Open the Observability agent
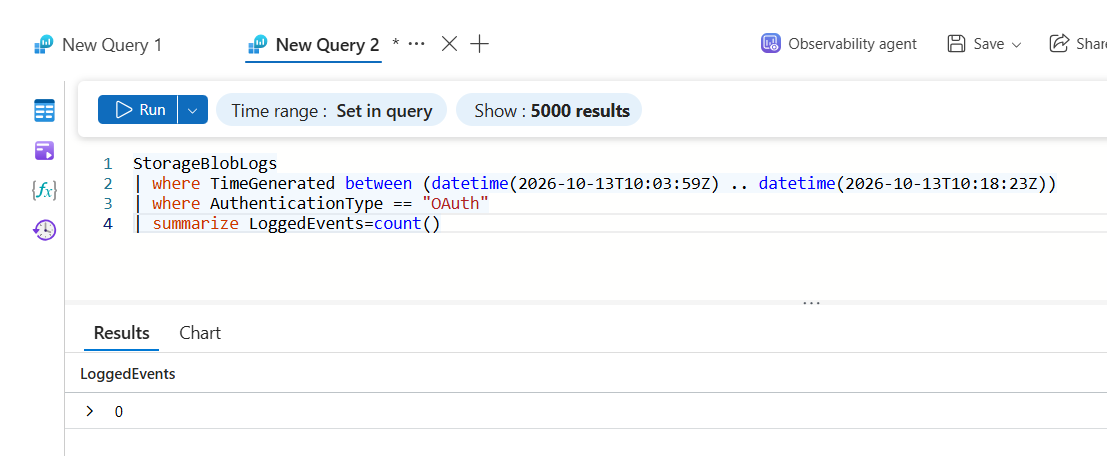Image resolution: width=1107 pixels, height=456 pixels. [x=839, y=44]
